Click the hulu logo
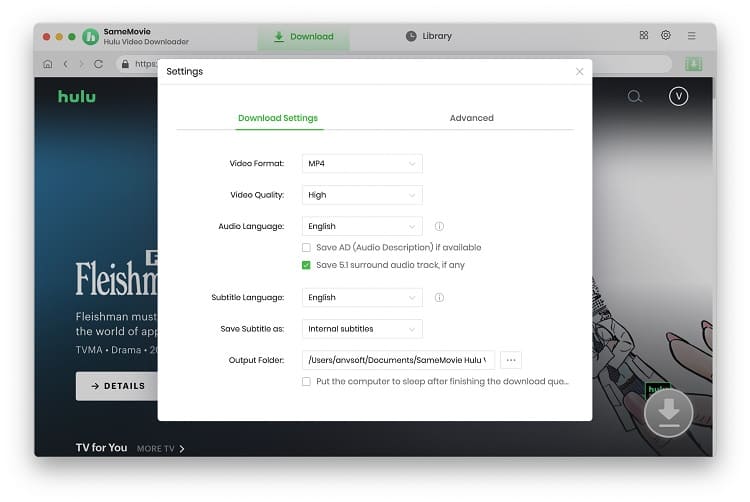The image size is (750, 502). click(77, 97)
